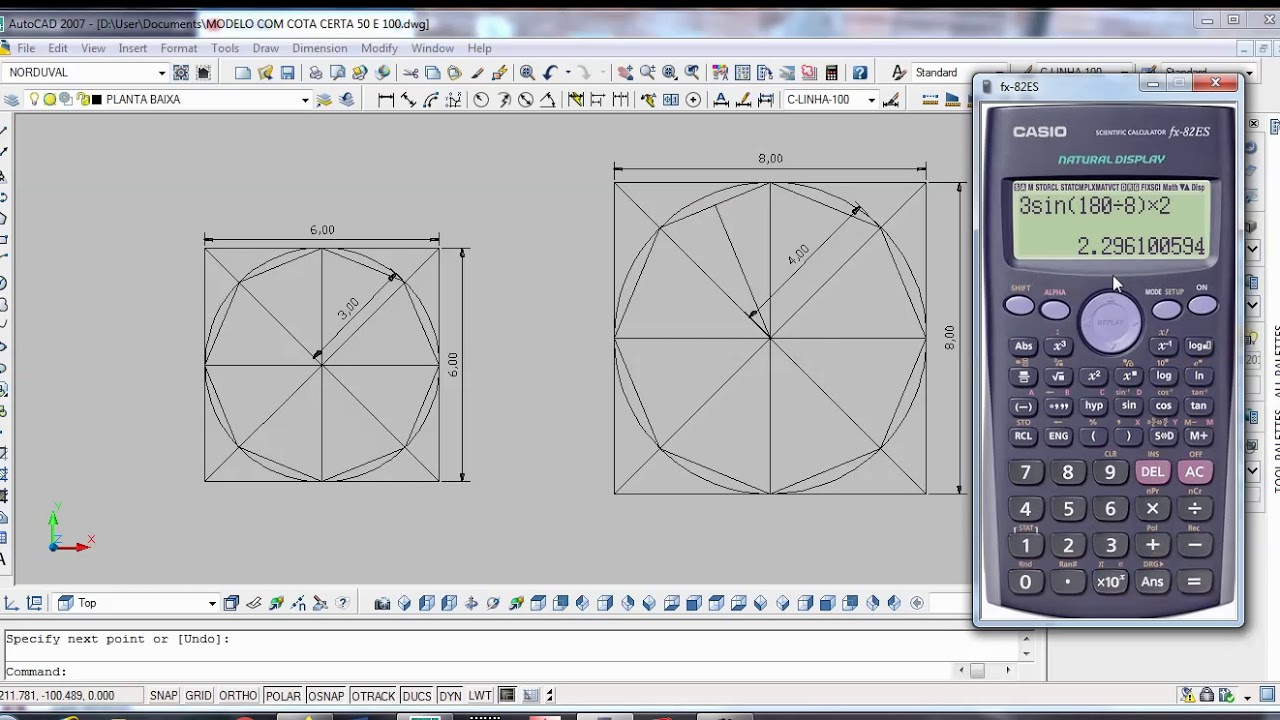Toggle LWT lineweight display

(480, 696)
